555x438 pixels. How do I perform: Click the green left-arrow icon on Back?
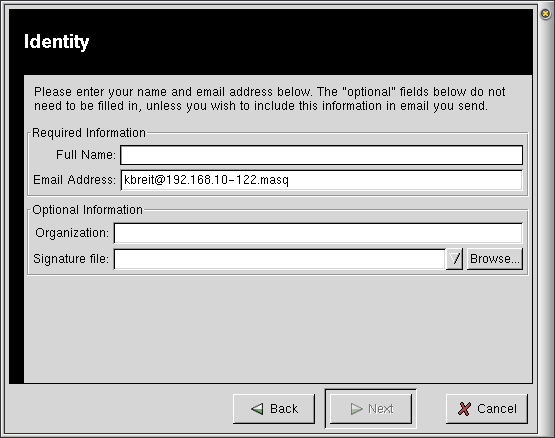(x=257, y=409)
